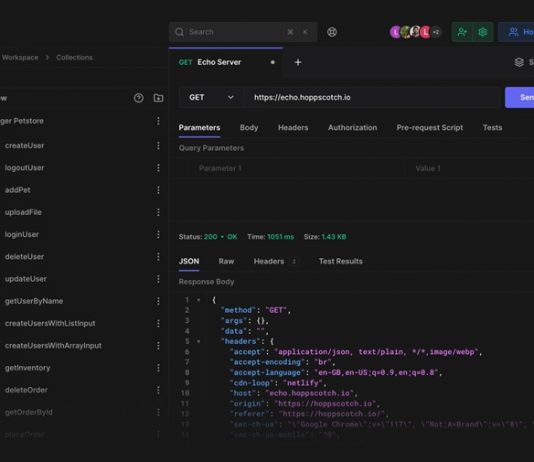Open more options for createUser
Screen dimensions: 534x462
click(x=158, y=146)
